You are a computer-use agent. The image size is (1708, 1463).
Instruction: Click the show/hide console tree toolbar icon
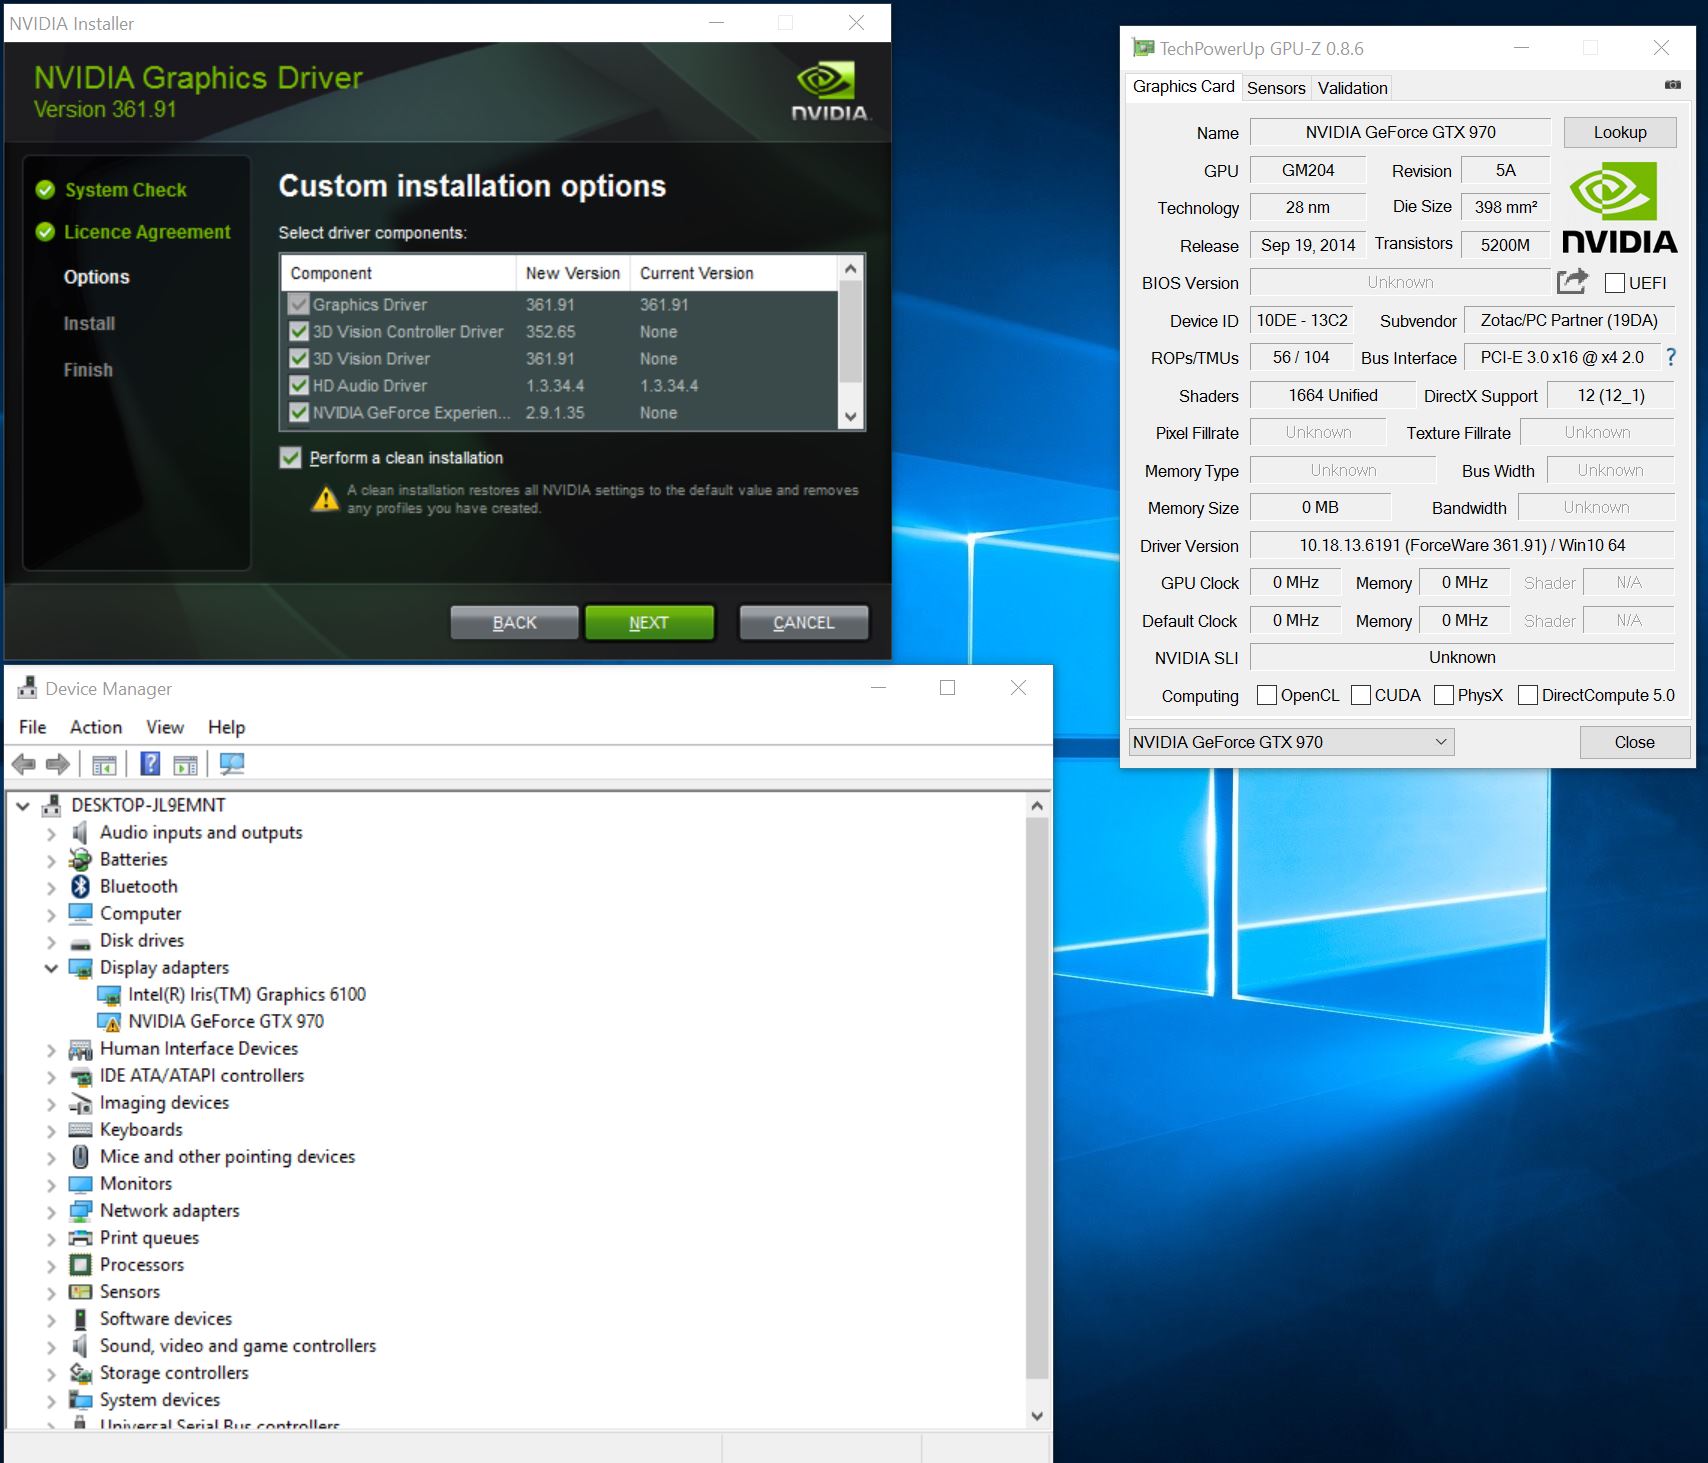[x=104, y=765]
